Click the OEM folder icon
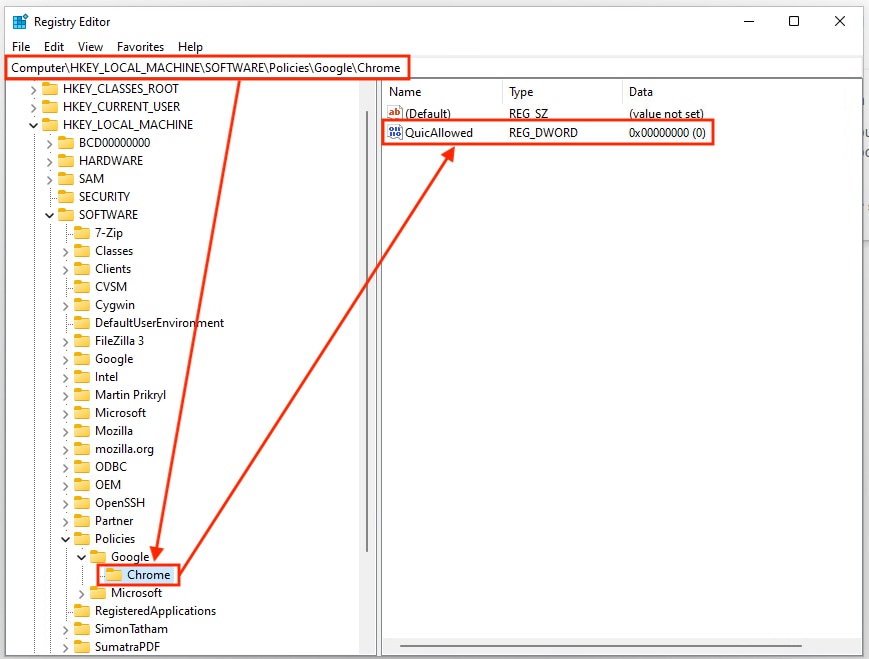 click(x=82, y=485)
